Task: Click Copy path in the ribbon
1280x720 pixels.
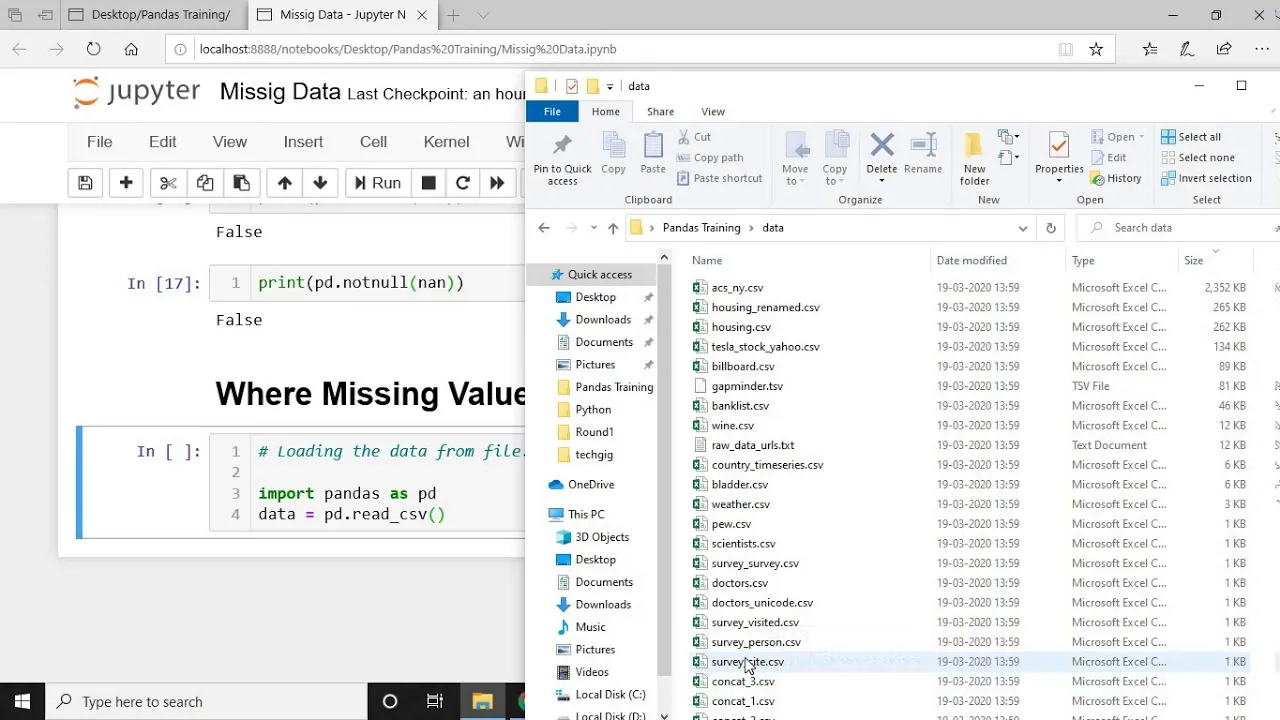Action: 710,157
